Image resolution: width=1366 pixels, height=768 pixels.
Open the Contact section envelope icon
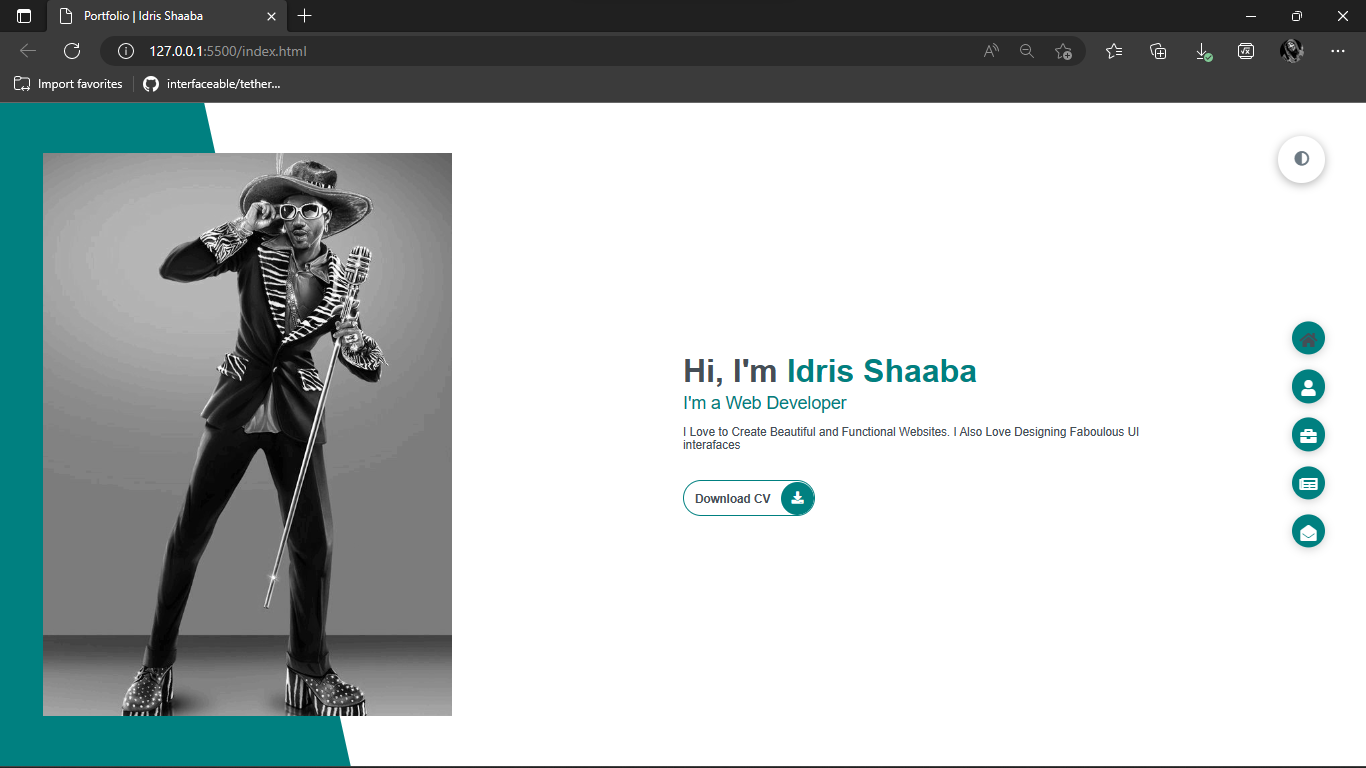(x=1308, y=531)
